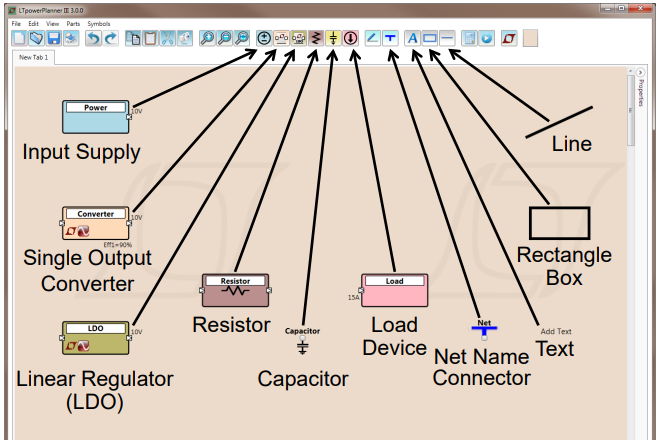Click the Undo arrow in toolbar
Viewport: 659px width, 440px height.
pos(93,38)
